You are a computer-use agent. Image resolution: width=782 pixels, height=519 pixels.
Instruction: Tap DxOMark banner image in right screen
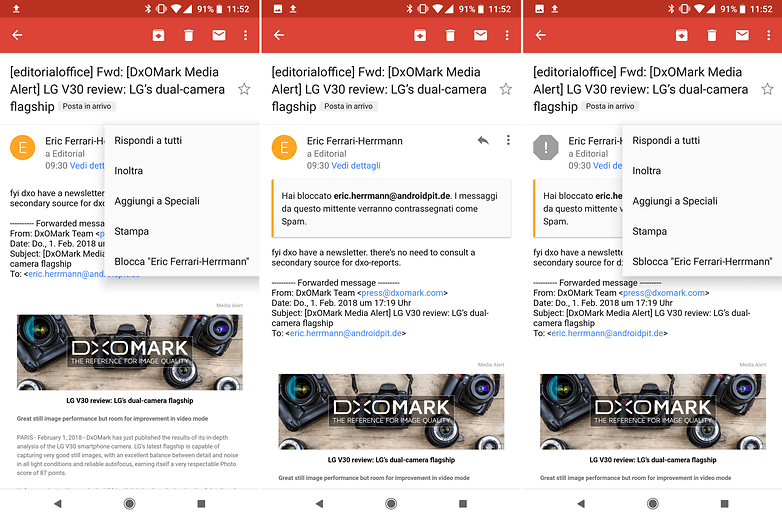(653, 412)
